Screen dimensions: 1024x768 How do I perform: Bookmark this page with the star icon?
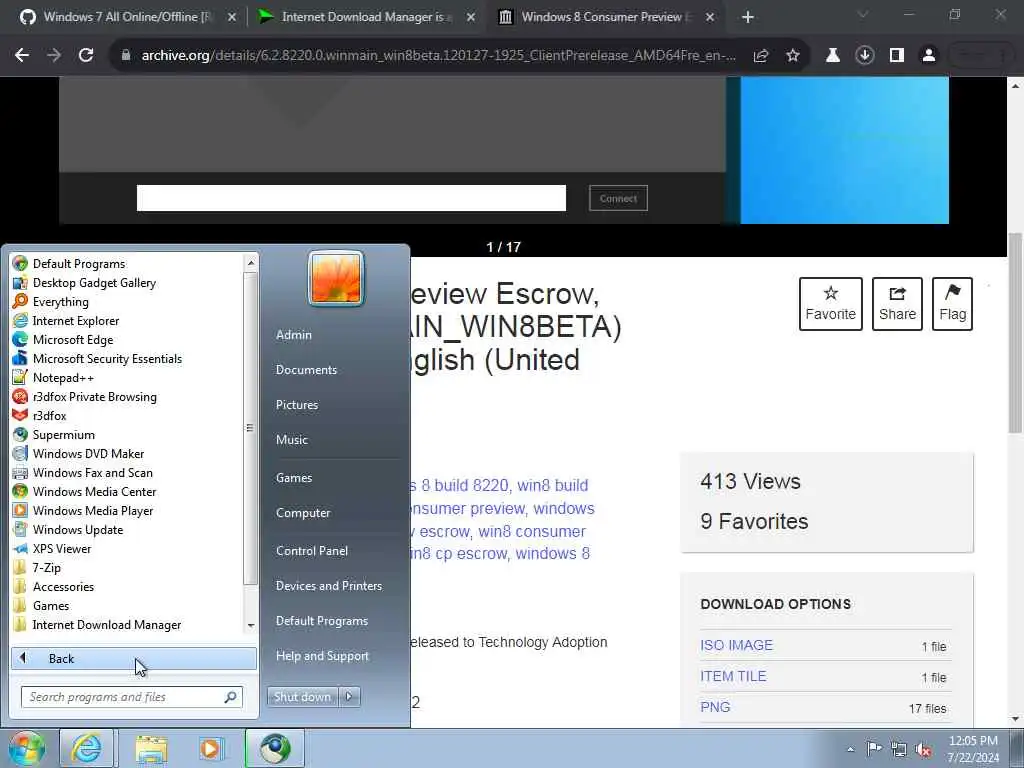pyautogui.click(x=793, y=56)
